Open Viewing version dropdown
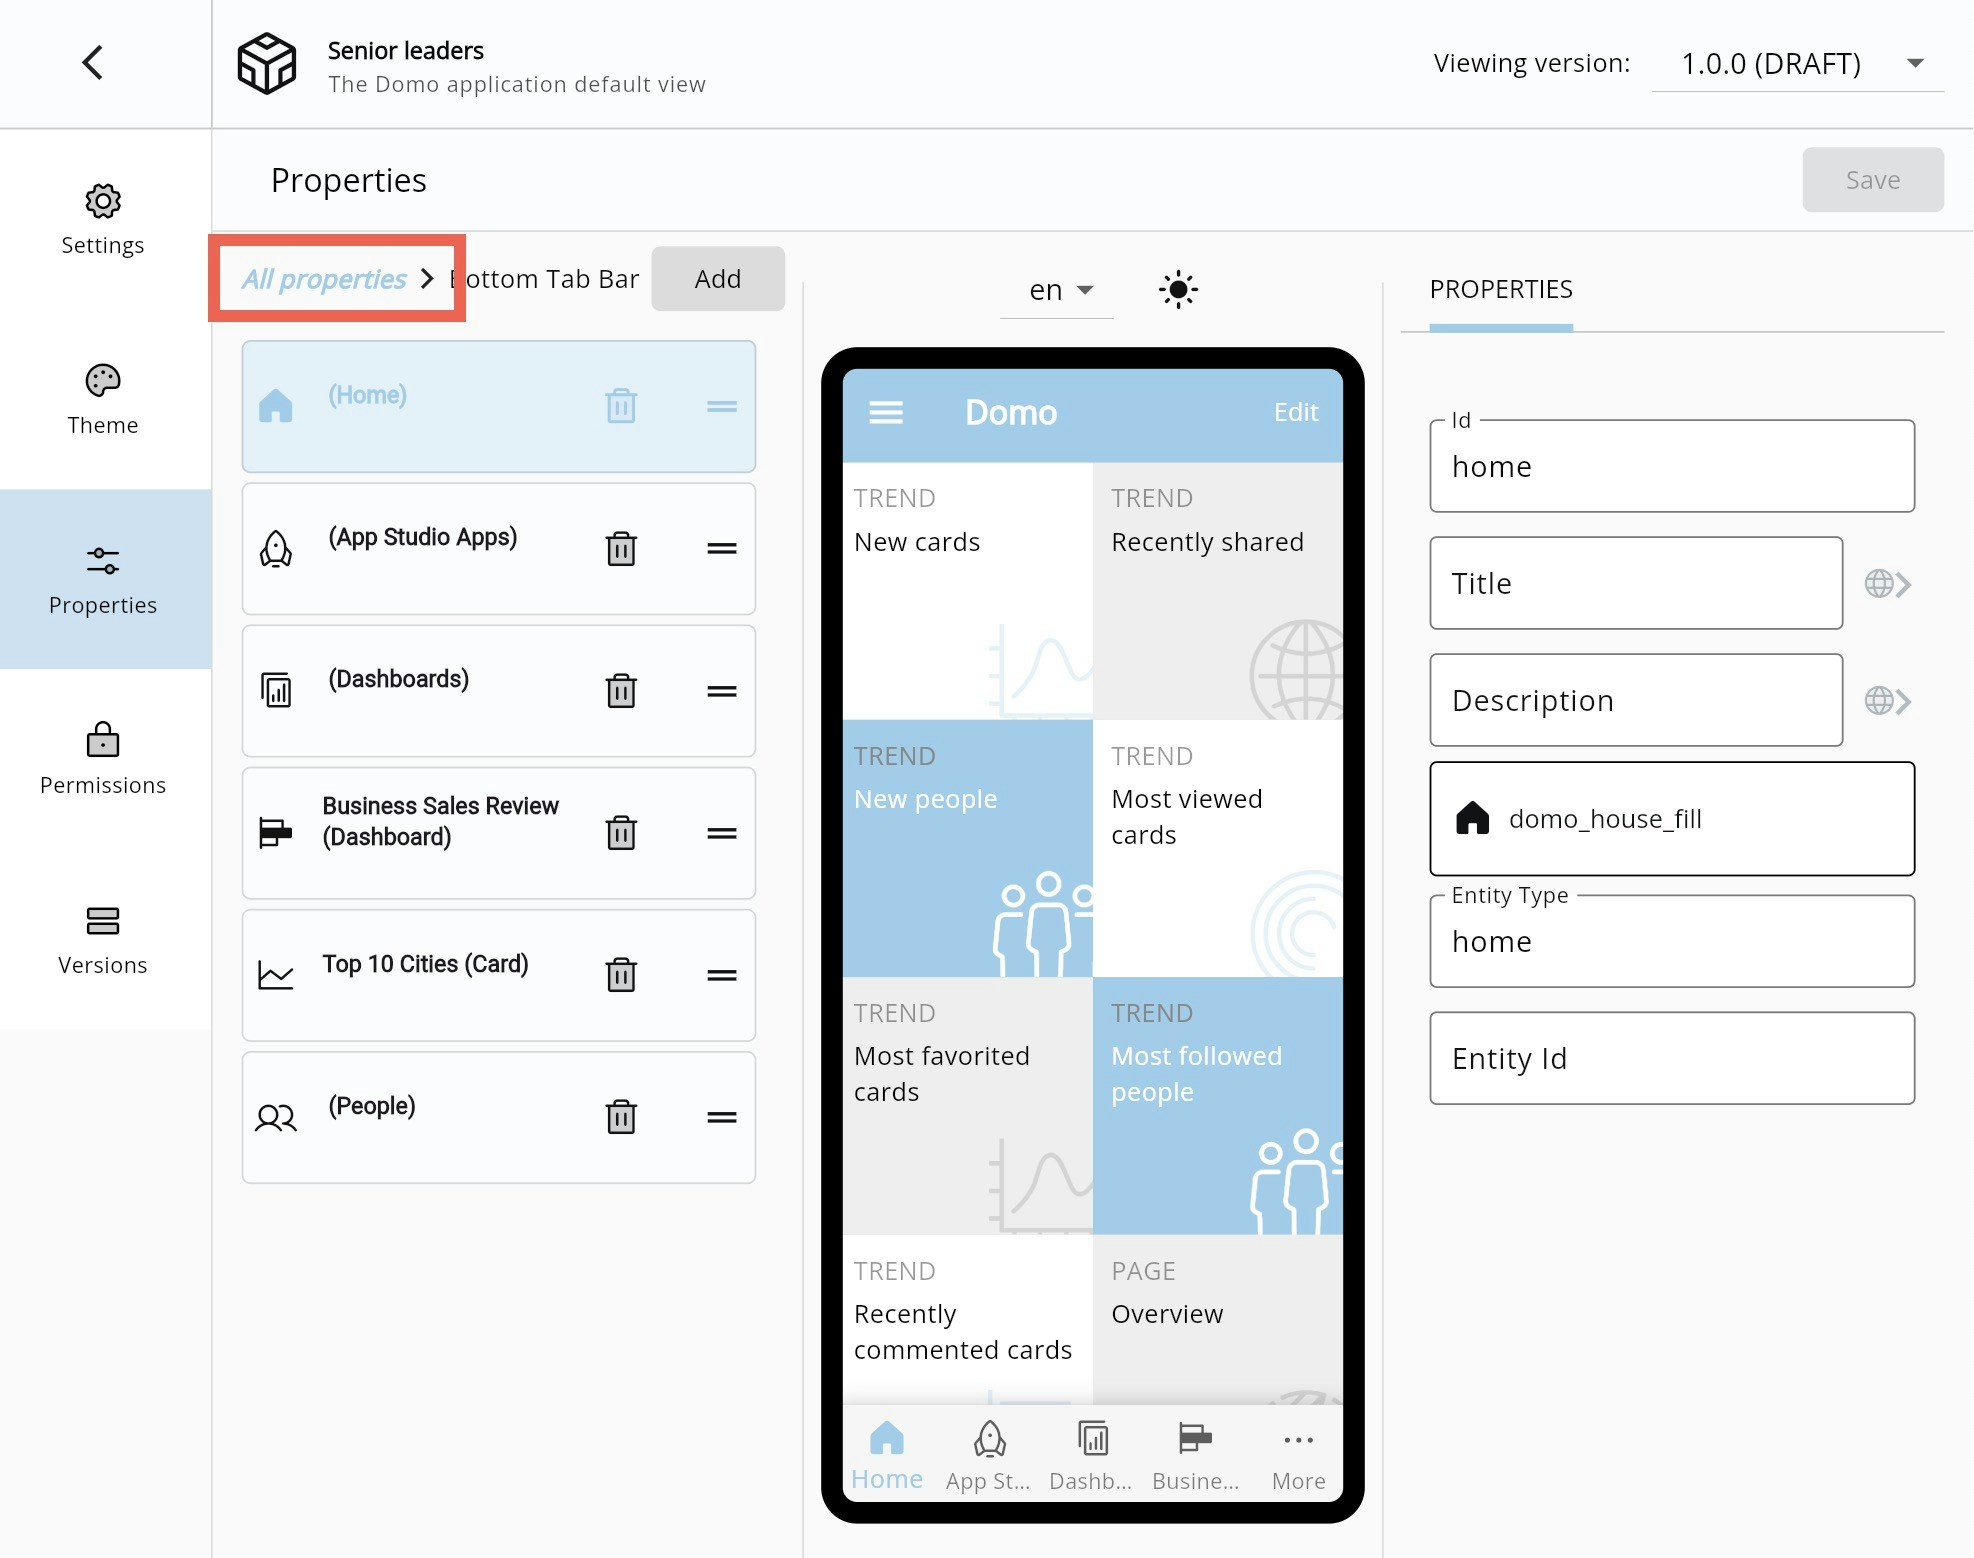The width and height of the screenshot is (1974, 1558). pos(1797,64)
